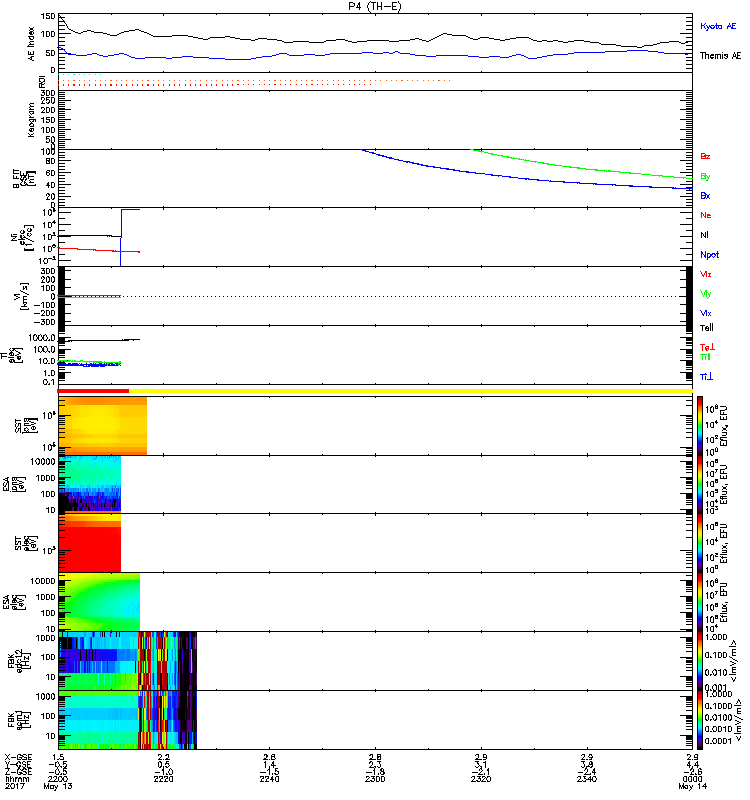Click the FBK edc12 spectrogram
This screenshot has width=750, height=800.
coord(128,661)
